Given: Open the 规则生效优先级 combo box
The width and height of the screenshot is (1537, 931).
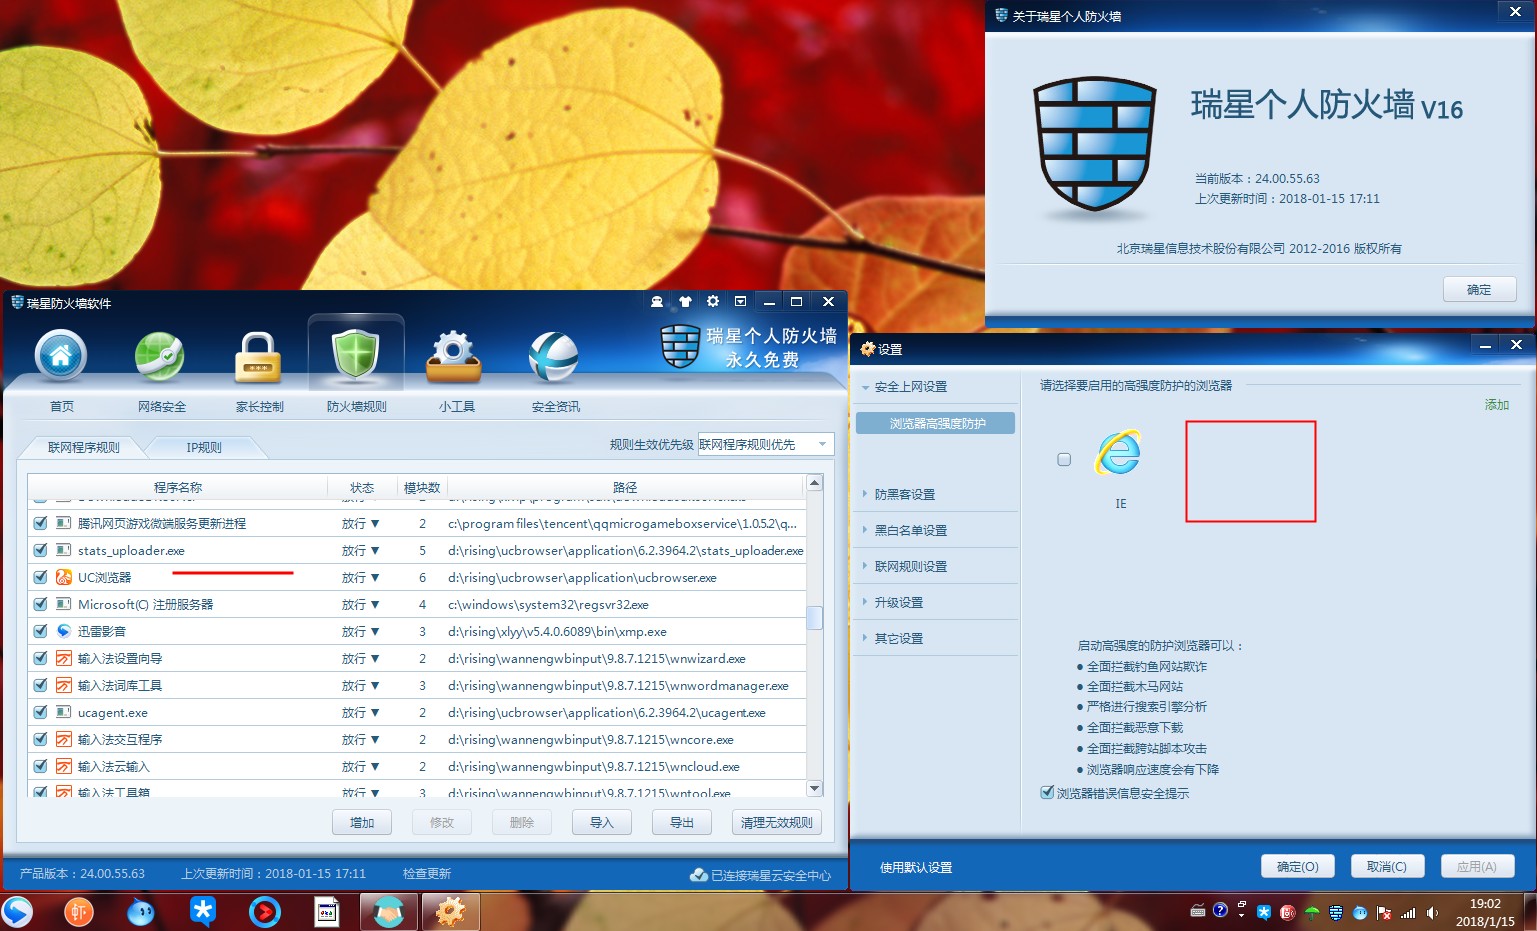Looking at the screenshot, I should [x=765, y=444].
